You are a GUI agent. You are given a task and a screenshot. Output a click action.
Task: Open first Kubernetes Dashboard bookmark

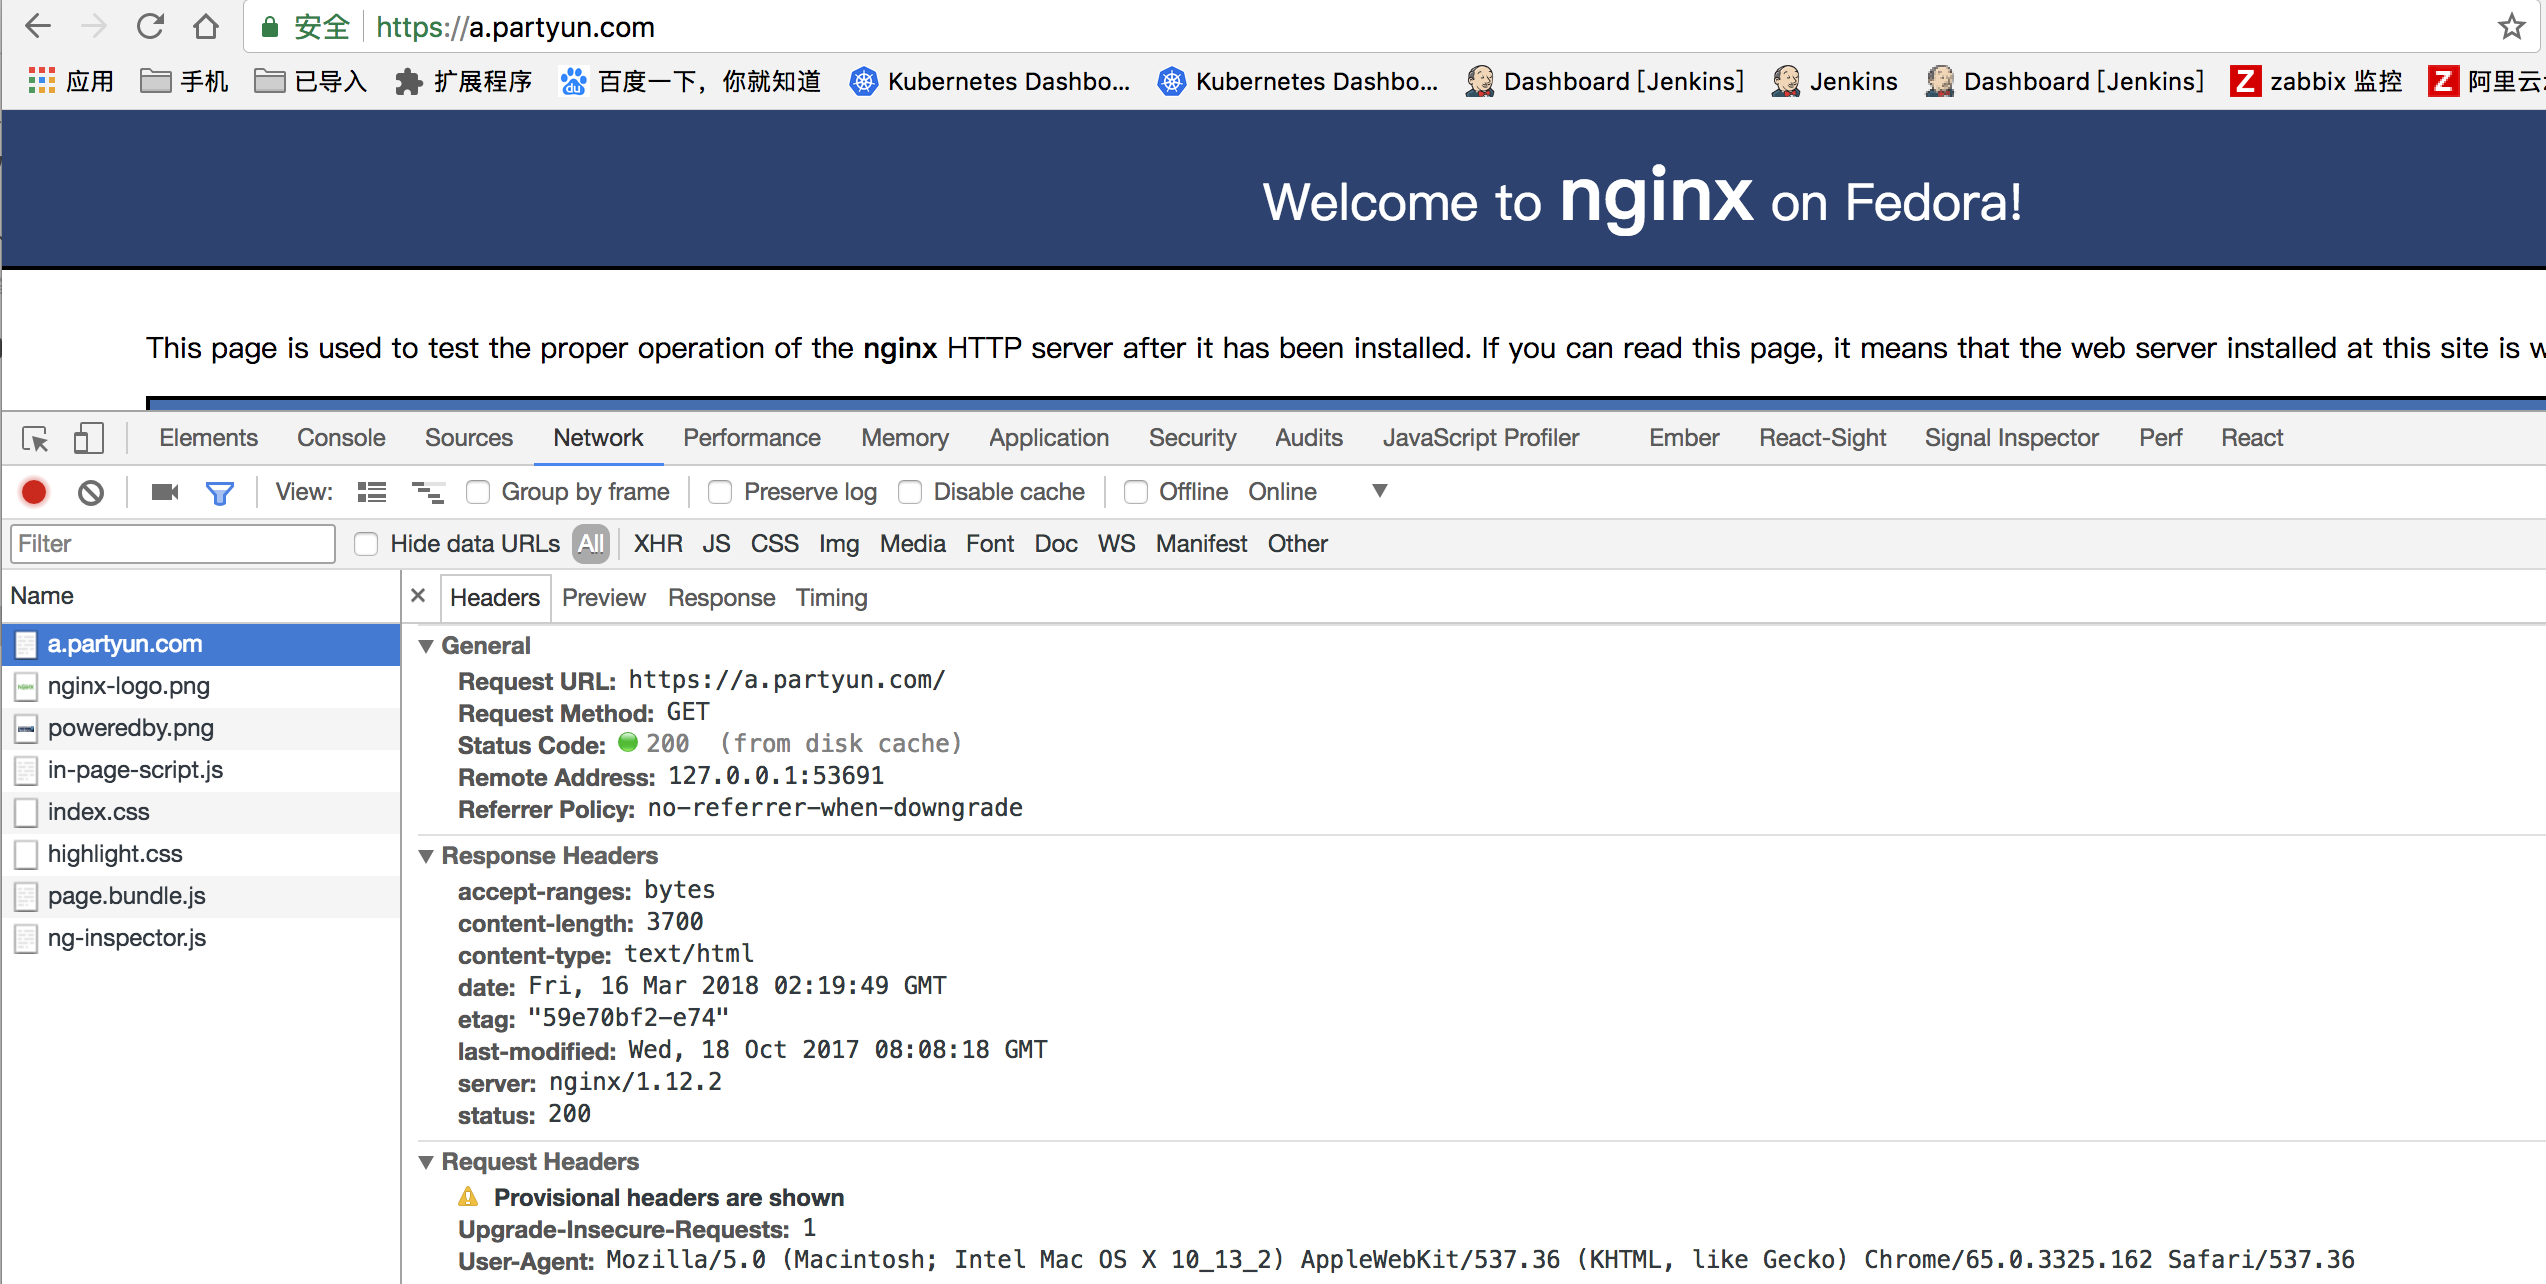(x=990, y=81)
